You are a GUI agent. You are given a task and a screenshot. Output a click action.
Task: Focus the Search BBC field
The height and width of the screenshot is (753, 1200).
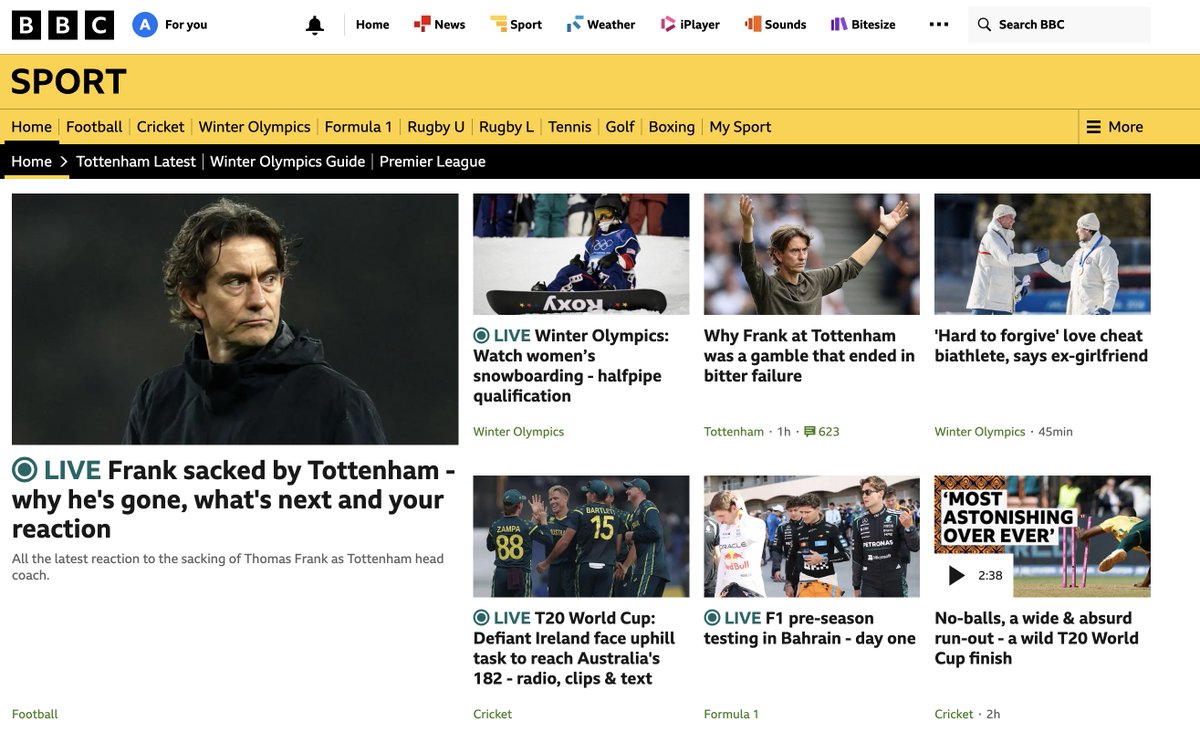[1059, 25]
